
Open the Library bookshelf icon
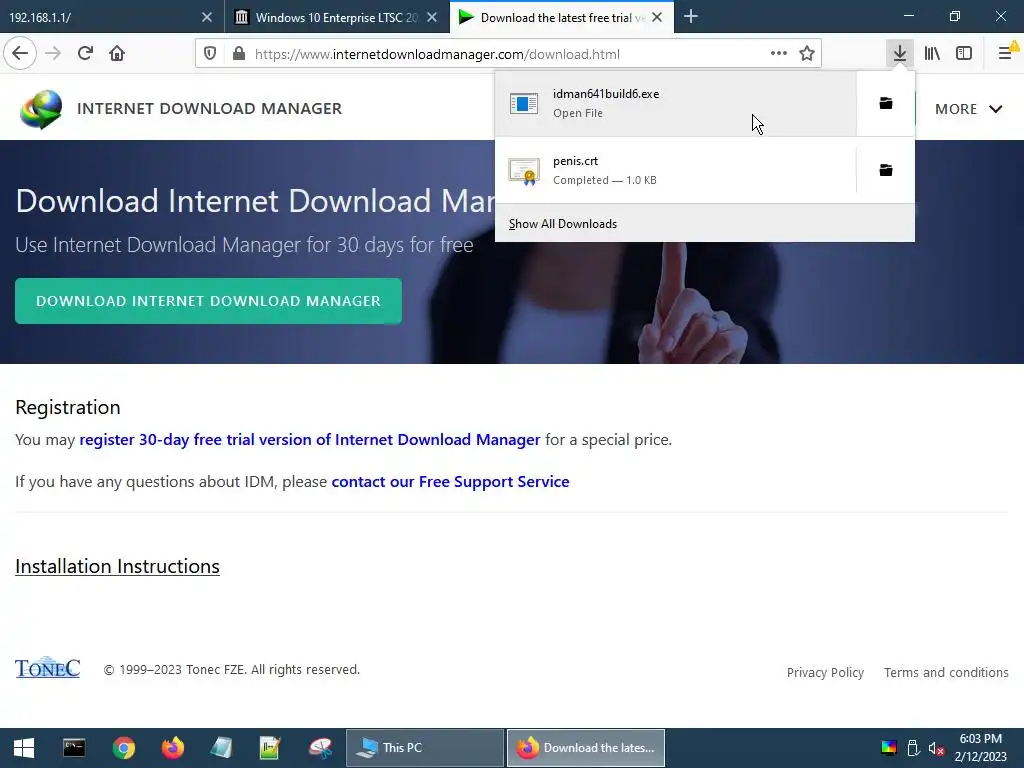click(x=932, y=54)
